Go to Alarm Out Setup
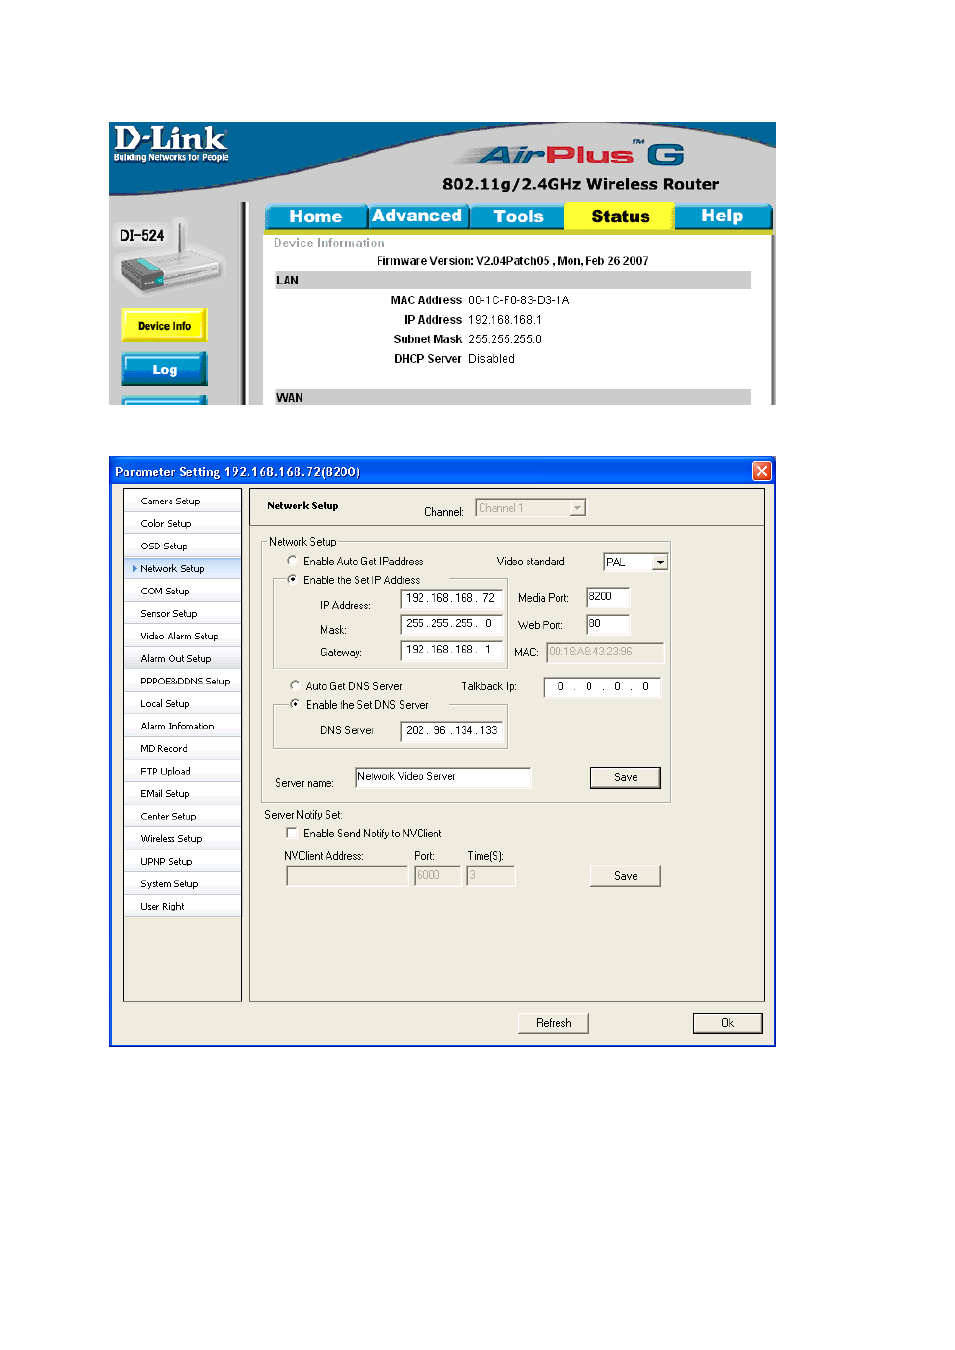 182,658
